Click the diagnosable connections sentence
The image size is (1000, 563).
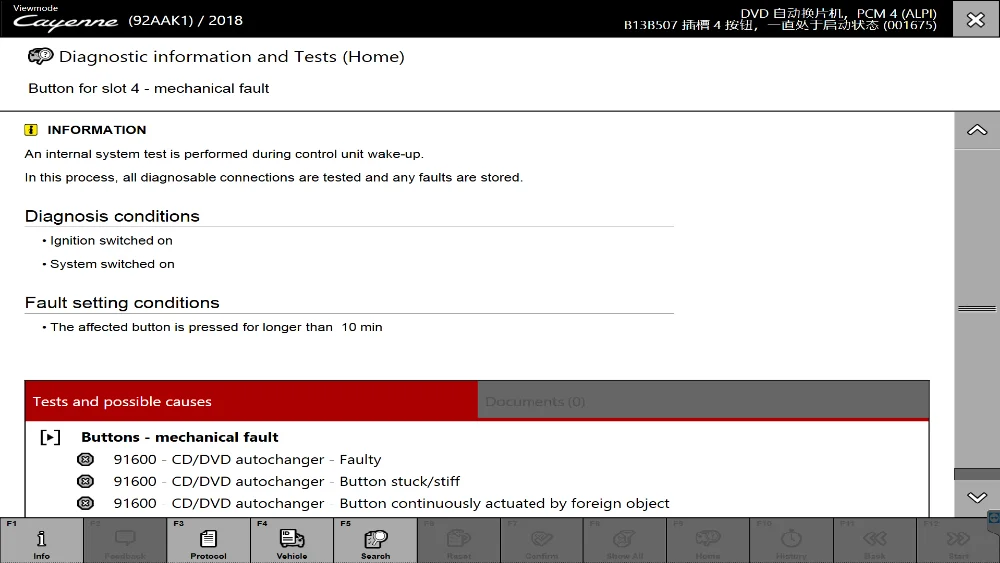(x=274, y=178)
